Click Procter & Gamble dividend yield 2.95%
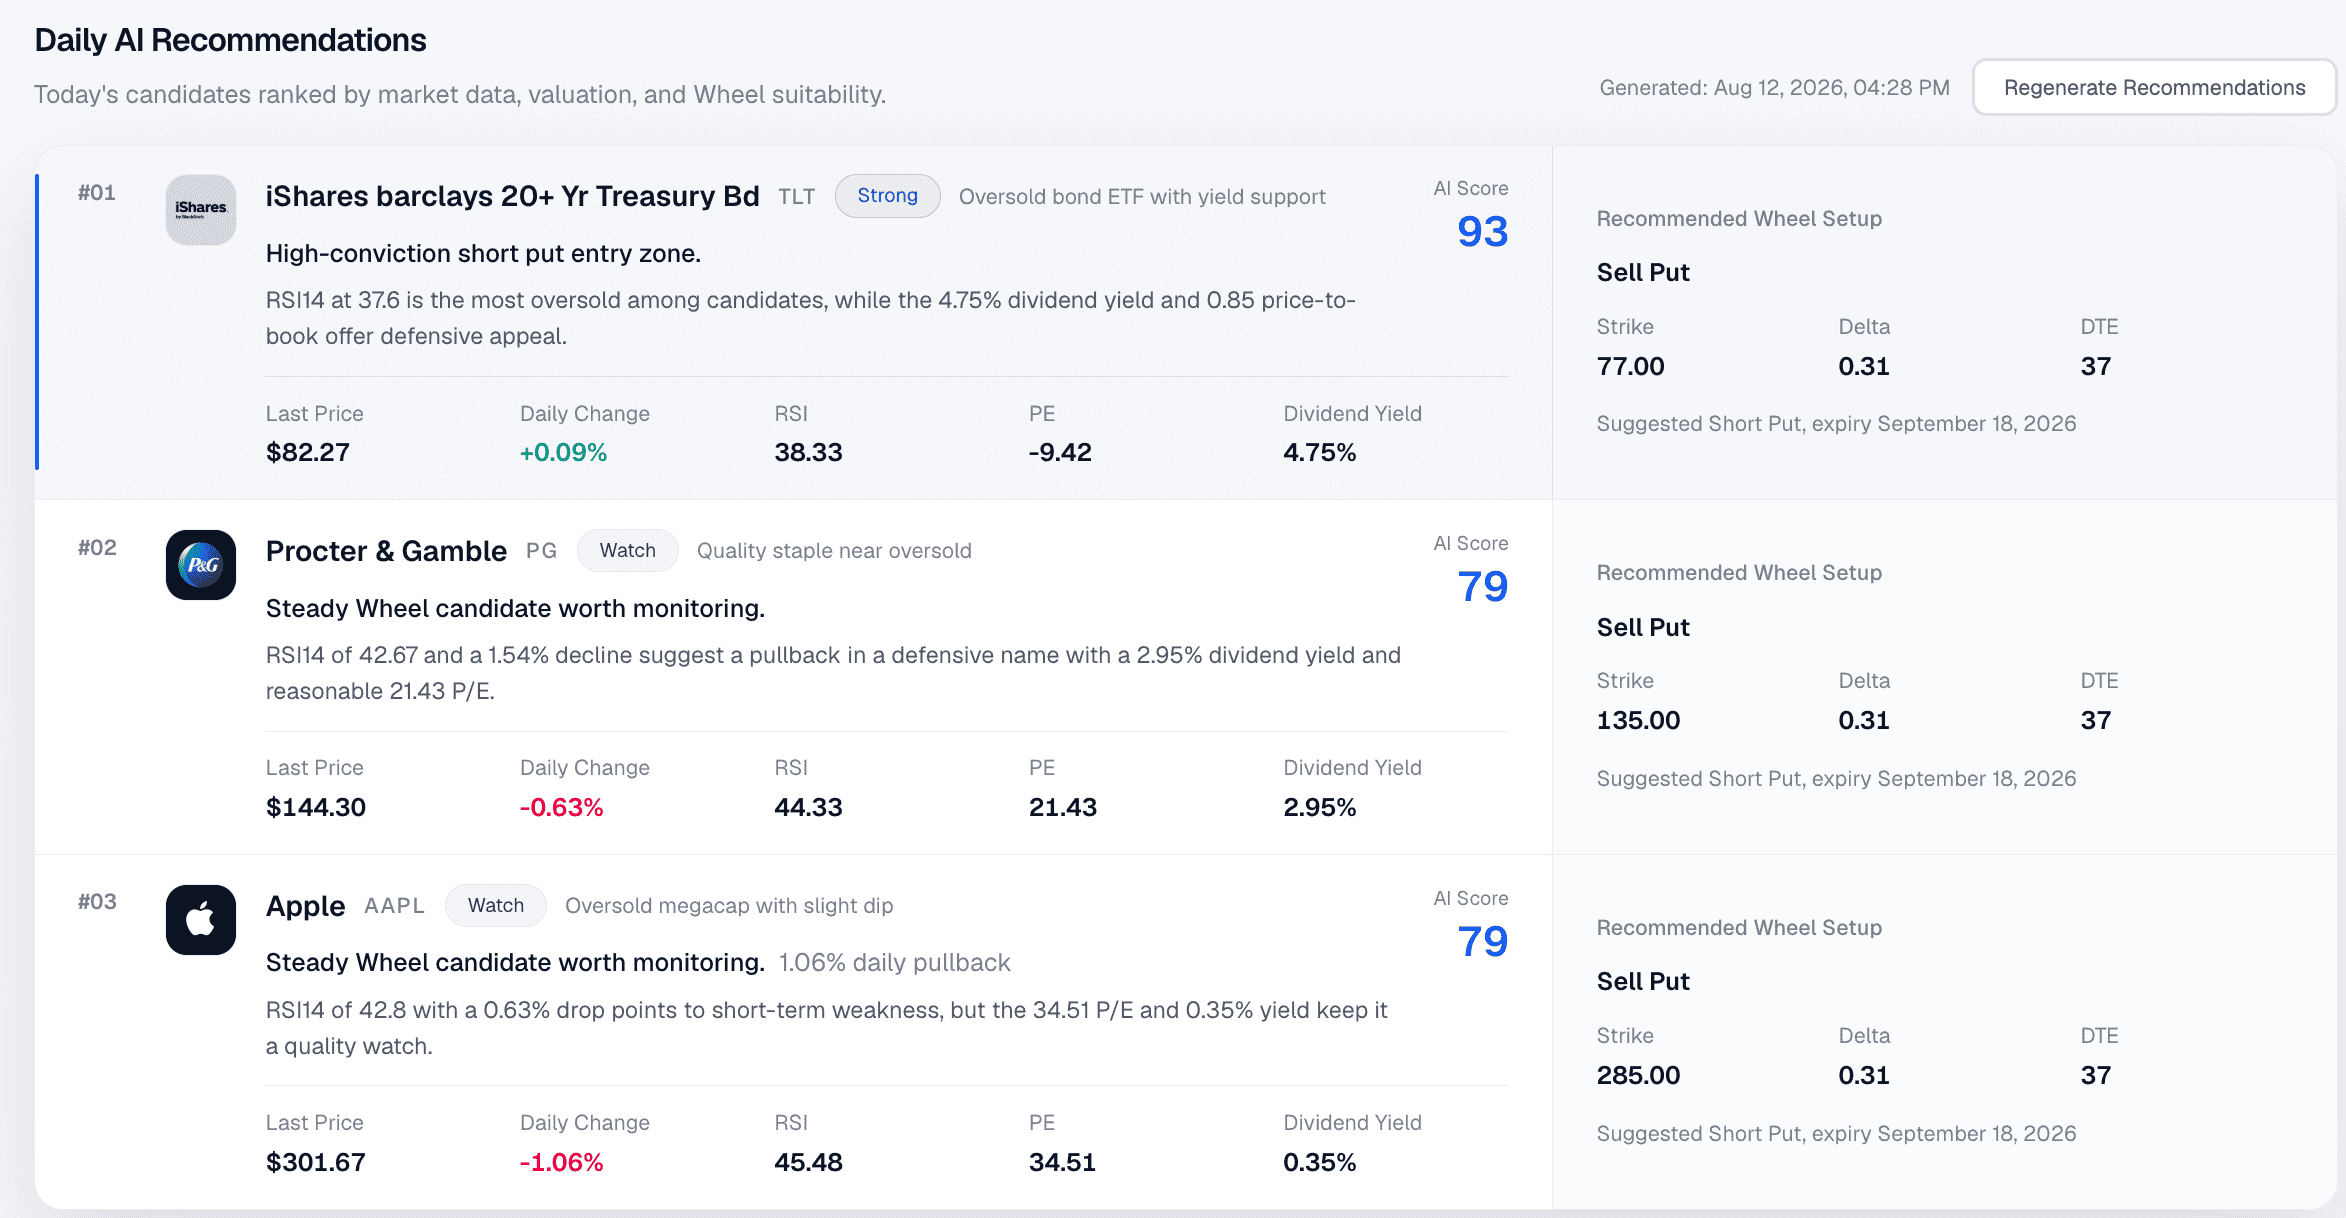 point(1320,808)
